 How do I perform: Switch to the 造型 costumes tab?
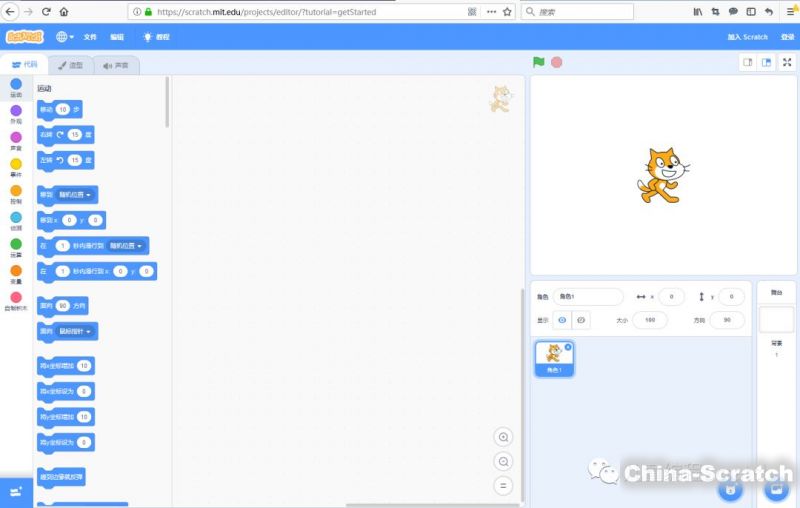70,65
